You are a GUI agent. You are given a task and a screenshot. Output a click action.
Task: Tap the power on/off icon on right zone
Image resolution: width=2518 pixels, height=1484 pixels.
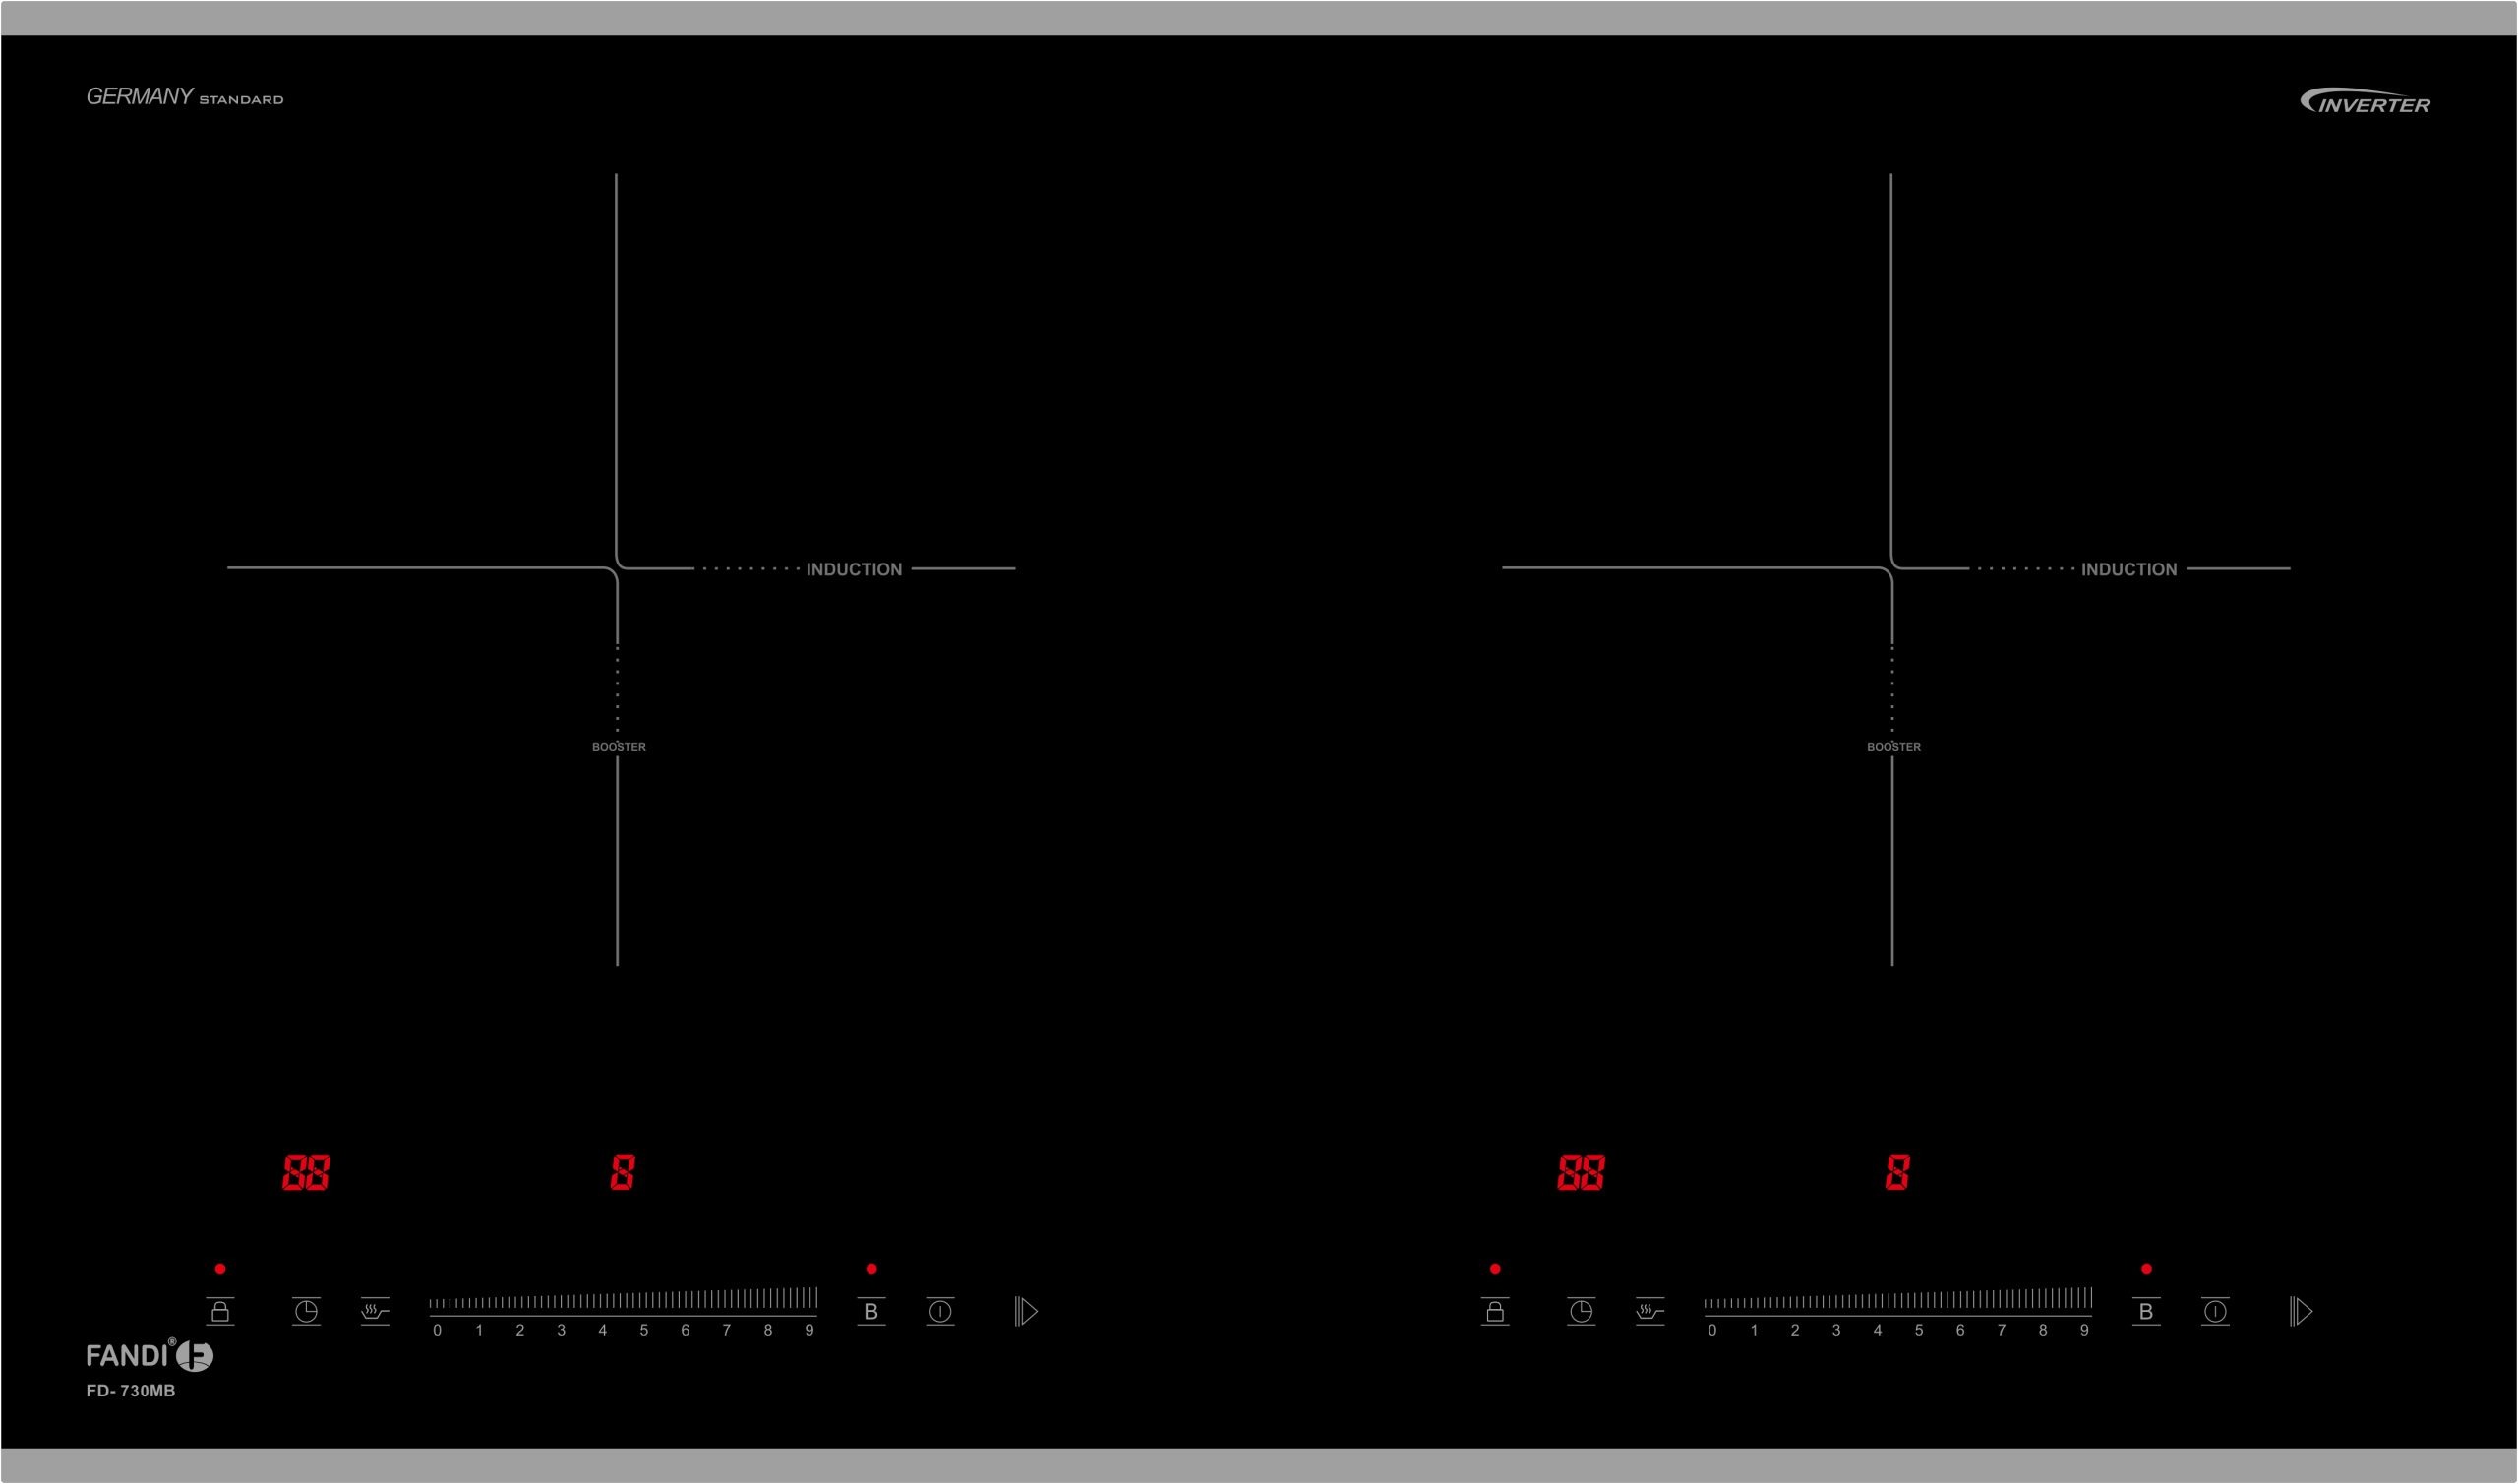tap(2215, 1311)
